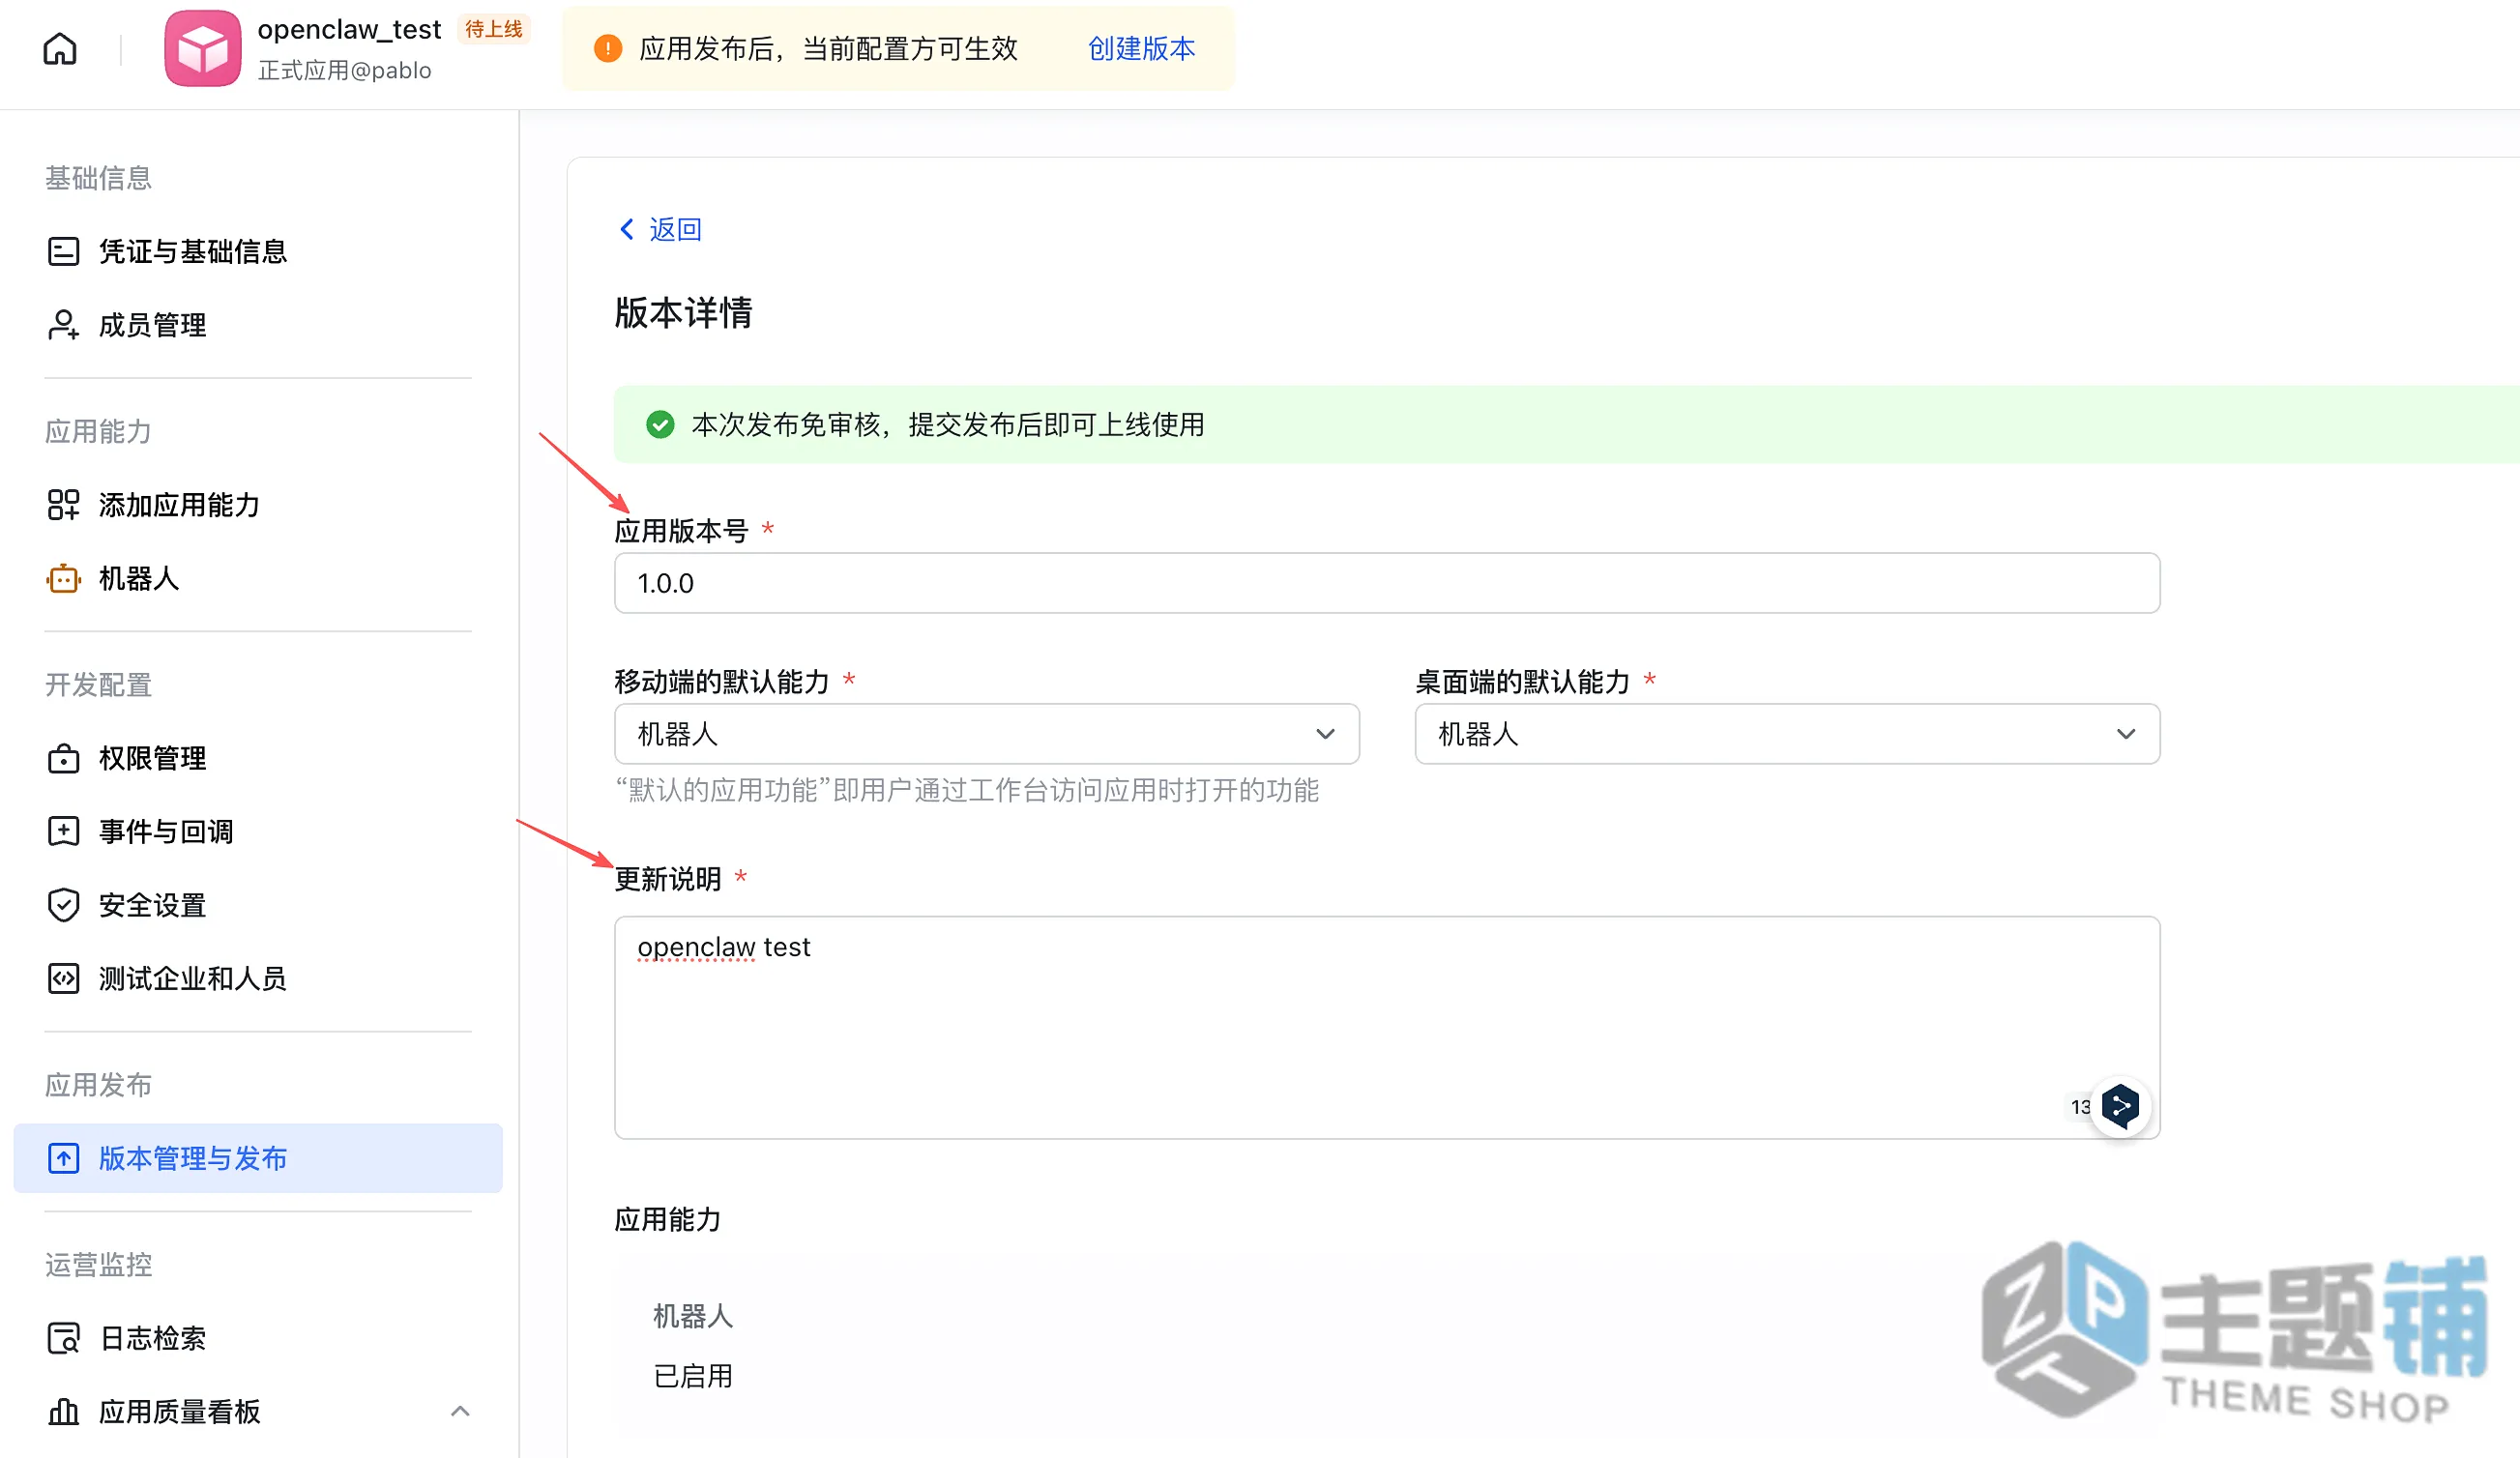Click the 应用版本号 field label
Image resolution: width=2520 pixels, height=1458 pixels.
tap(681, 530)
